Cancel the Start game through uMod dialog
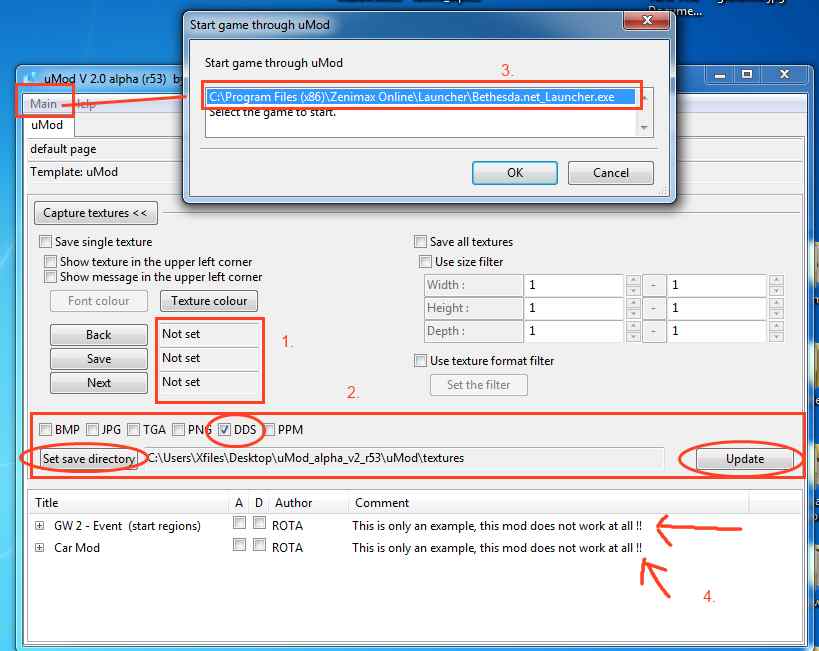This screenshot has width=819, height=651. [610, 173]
